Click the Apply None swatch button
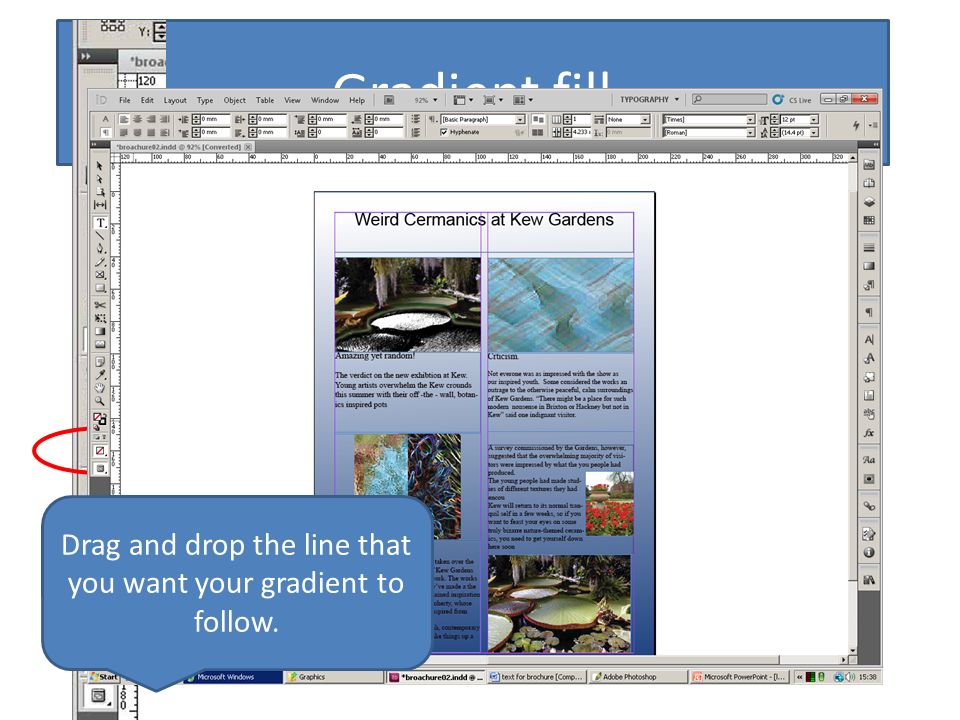 [x=100, y=451]
